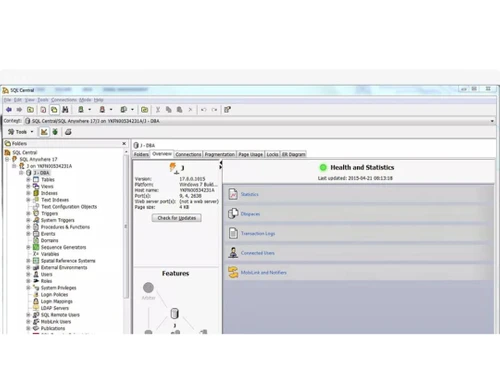The image size is (500, 375).
Task: Click the Users tree icon
Action: (x=36, y=274)
